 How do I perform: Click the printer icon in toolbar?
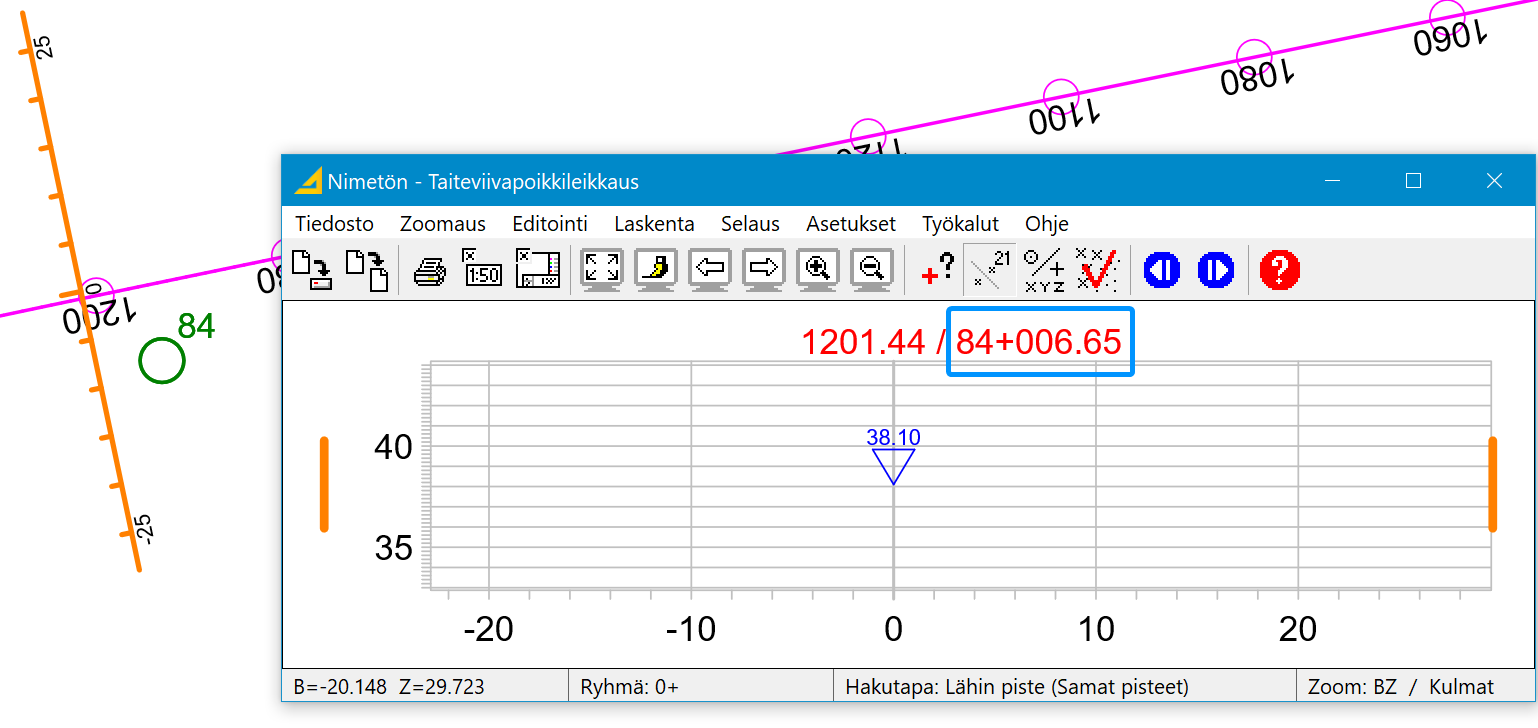point(430,270)
